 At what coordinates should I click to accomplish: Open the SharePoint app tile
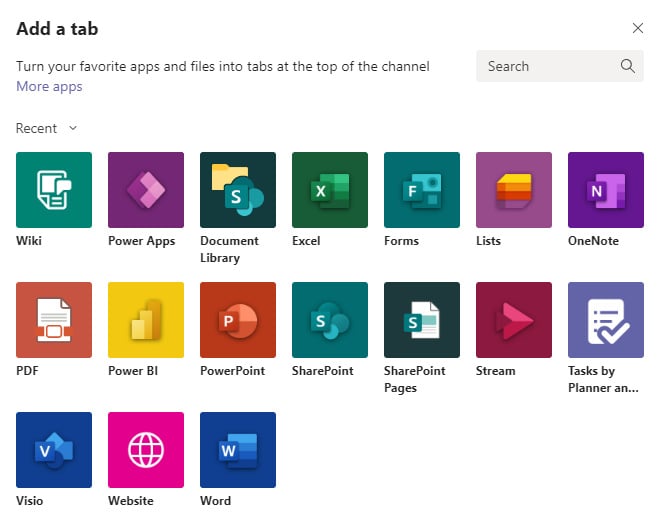click(330, 320)
